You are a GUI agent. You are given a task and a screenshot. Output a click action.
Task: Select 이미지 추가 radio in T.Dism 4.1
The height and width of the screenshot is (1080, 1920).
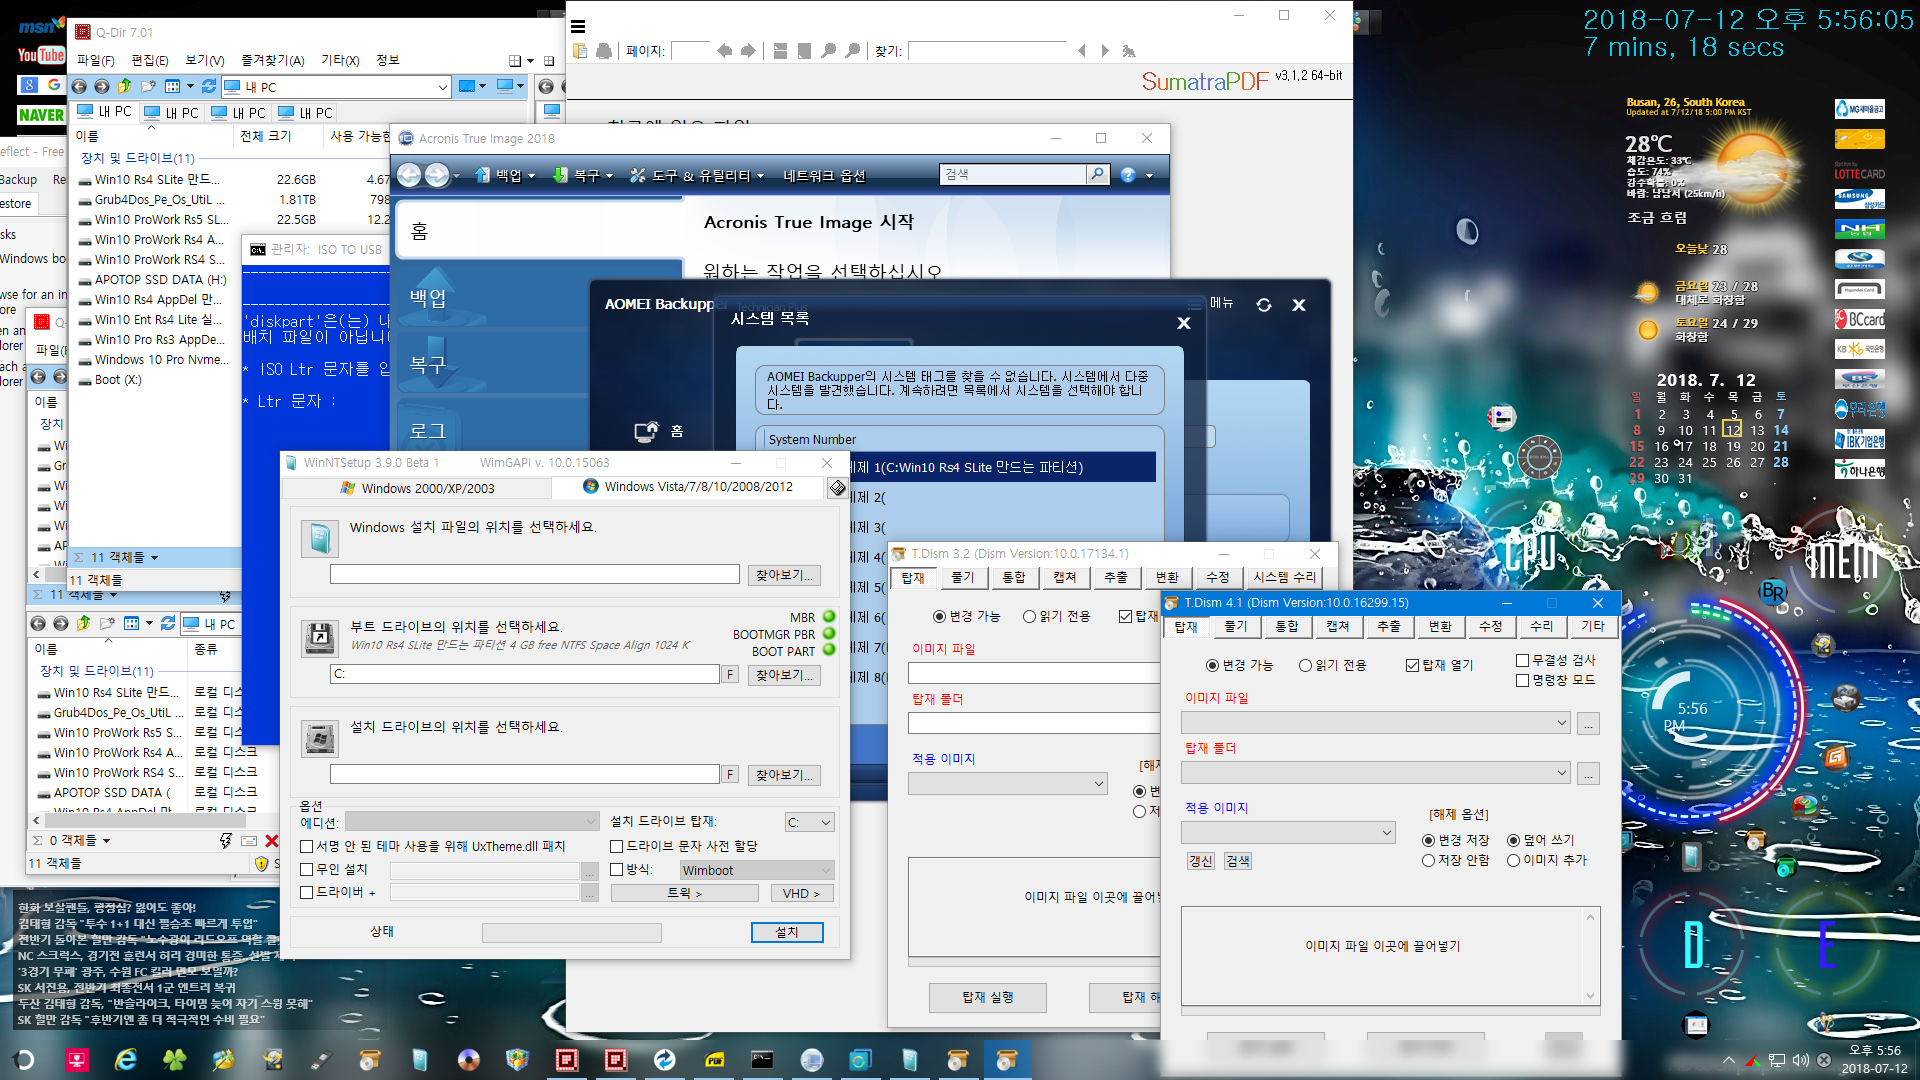(1514, 860)
